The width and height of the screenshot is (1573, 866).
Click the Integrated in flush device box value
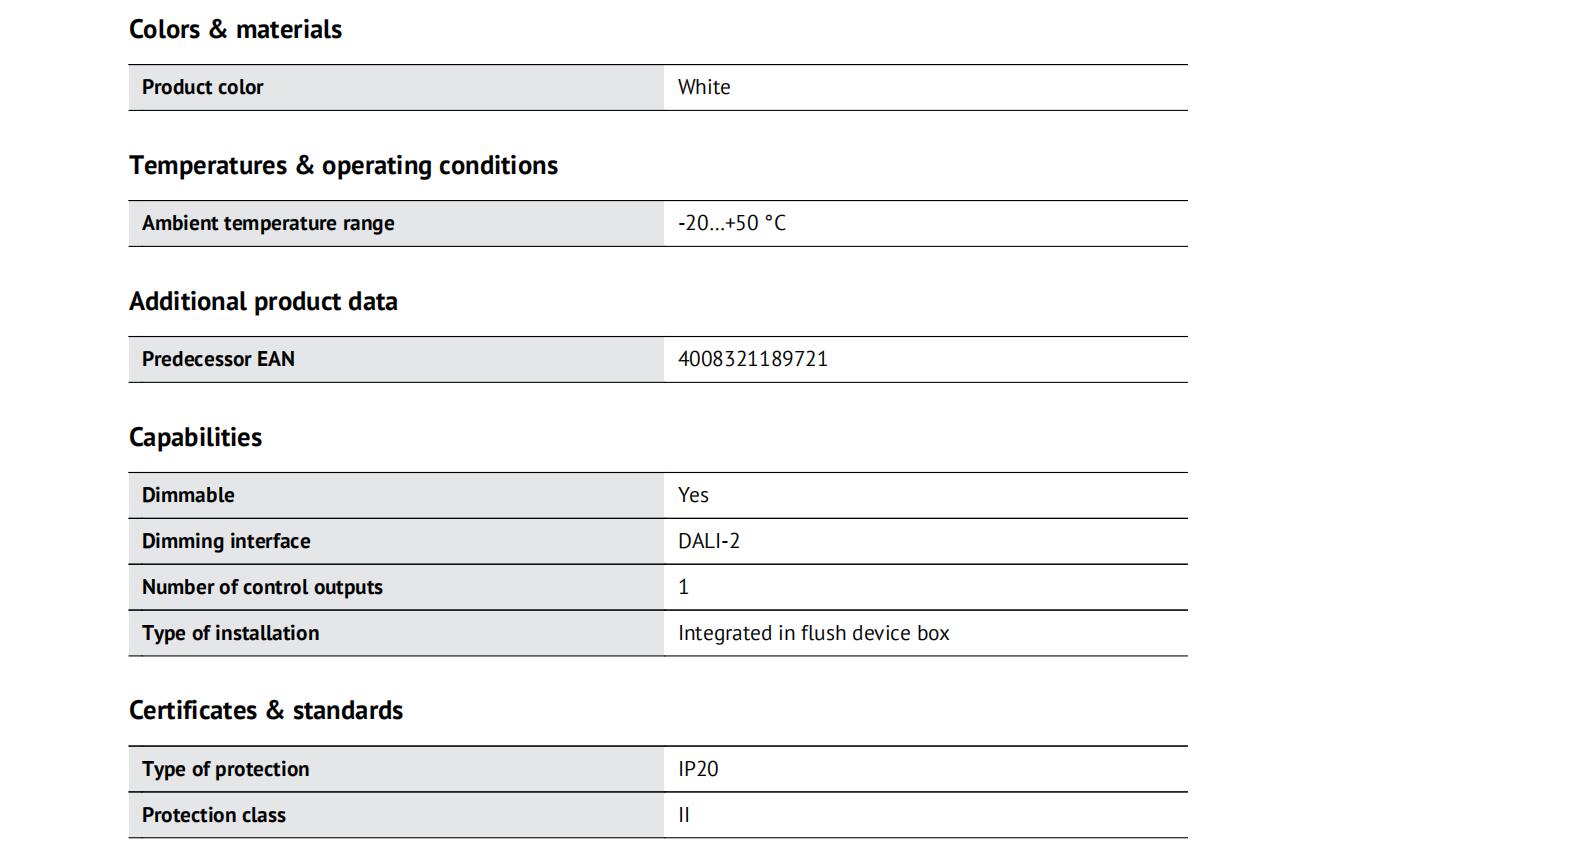click(813, 634)
